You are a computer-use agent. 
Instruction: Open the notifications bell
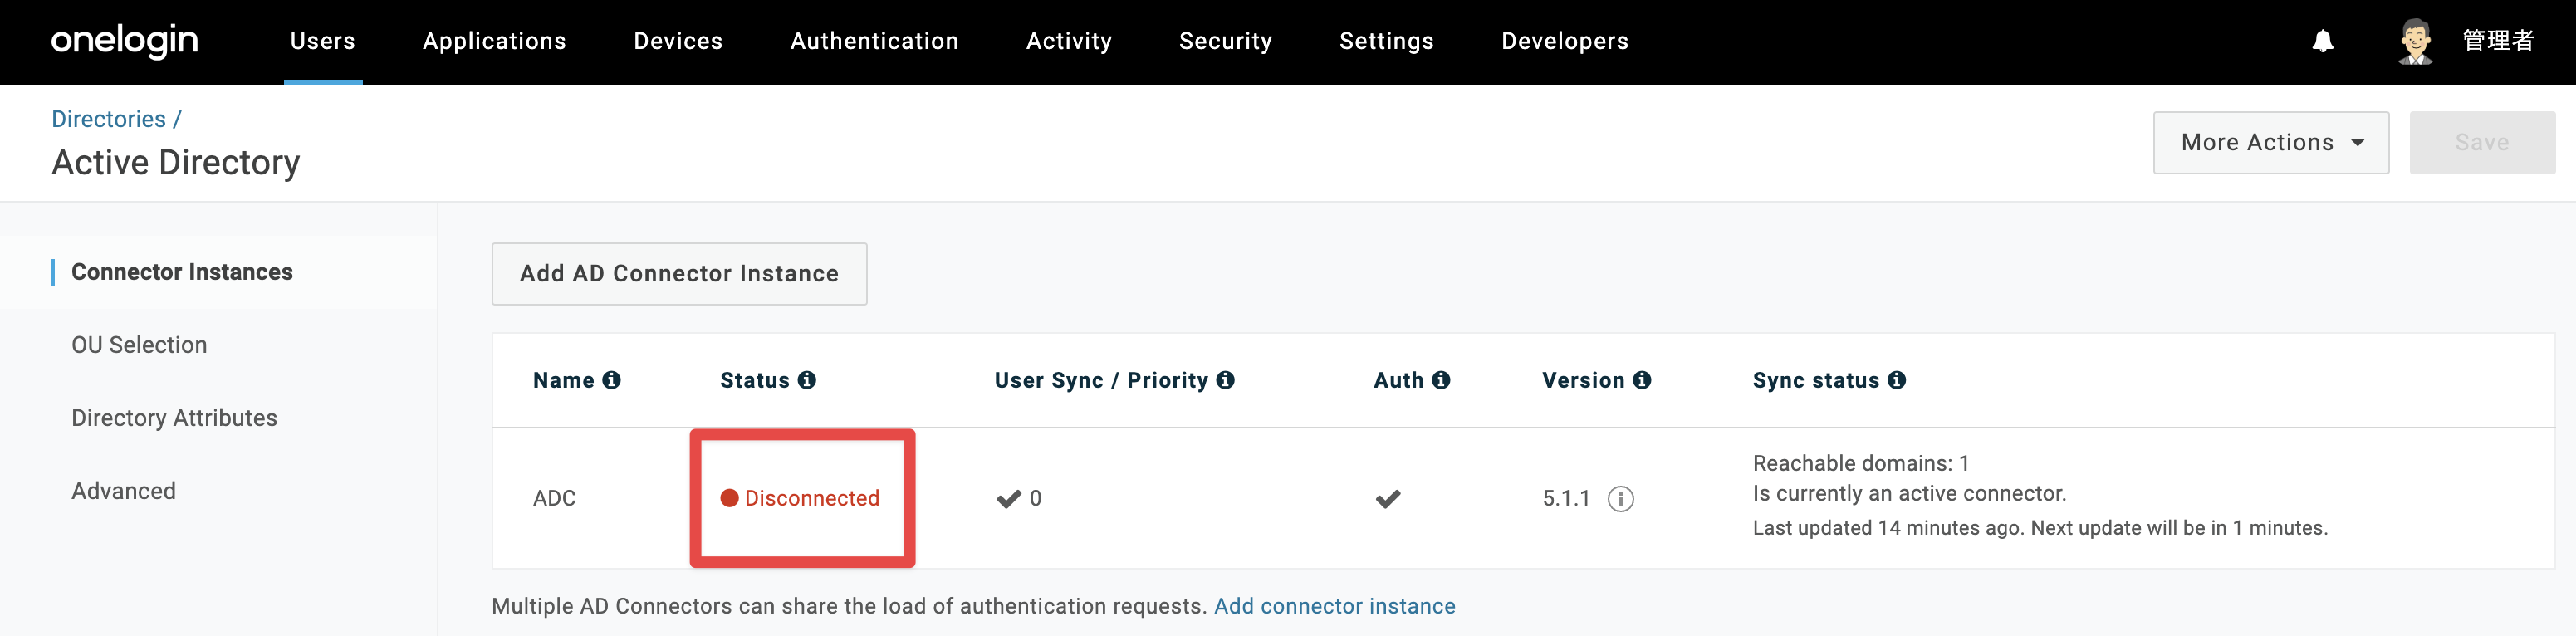click(2322, 41)
